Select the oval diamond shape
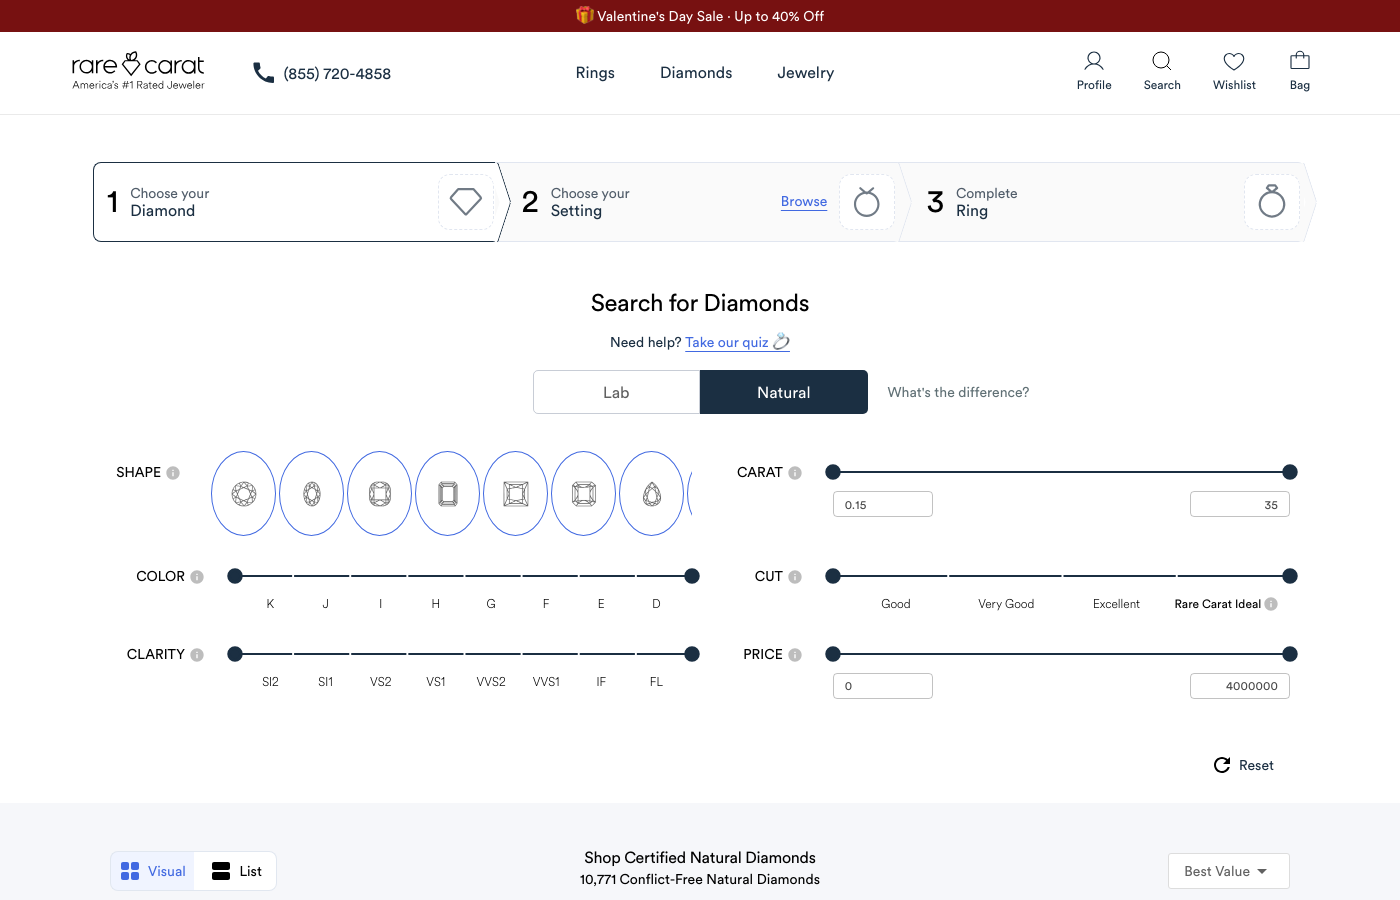Image resolution: width=1400 pixels, height=900 pixels. [x=312, y=493]
